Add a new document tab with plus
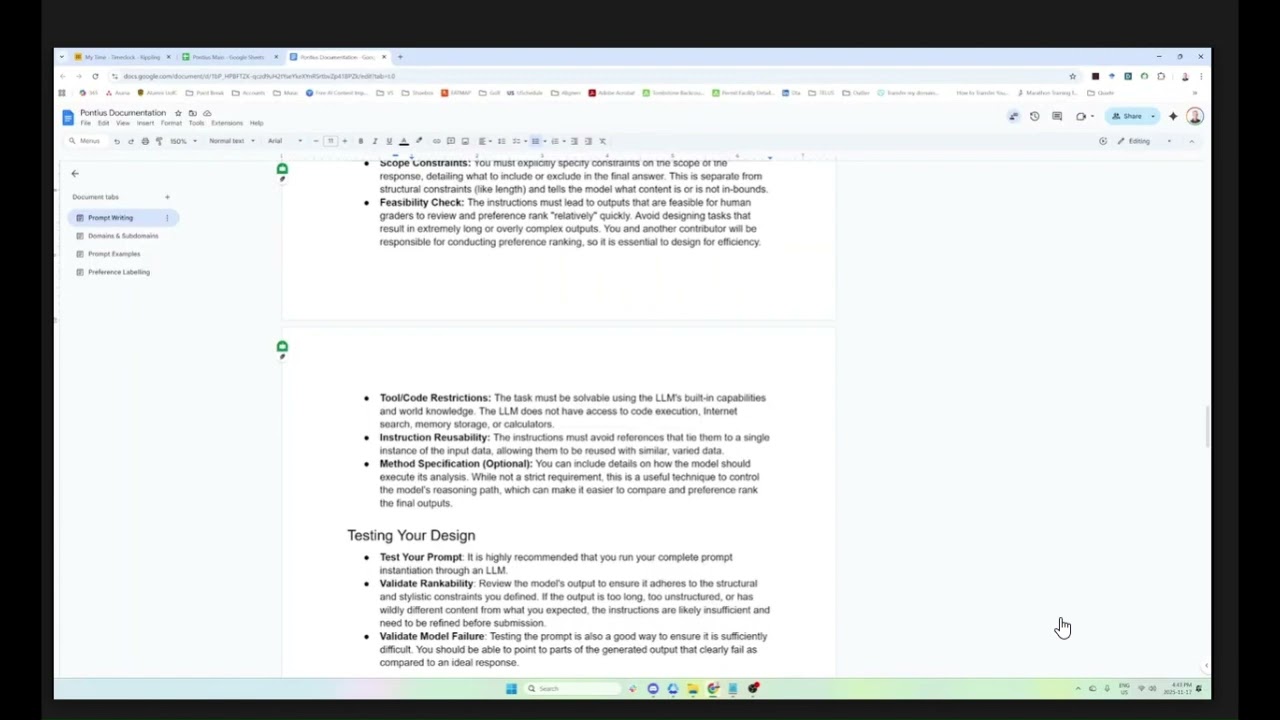The height and width of the screenshot is (720, 1280). [167, 197]
